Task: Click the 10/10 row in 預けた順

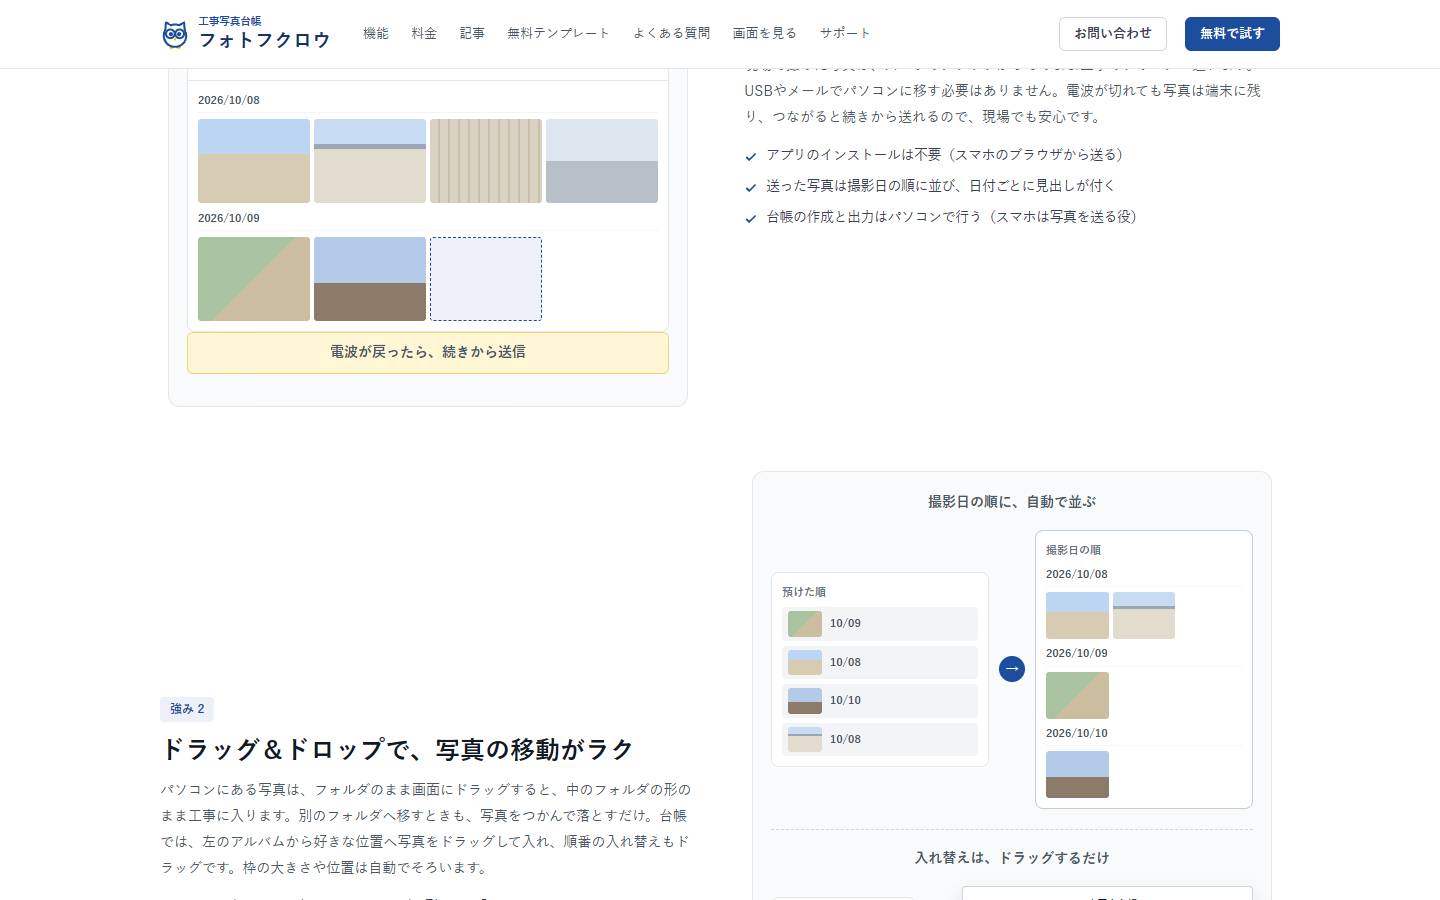Action: (880, 701)
